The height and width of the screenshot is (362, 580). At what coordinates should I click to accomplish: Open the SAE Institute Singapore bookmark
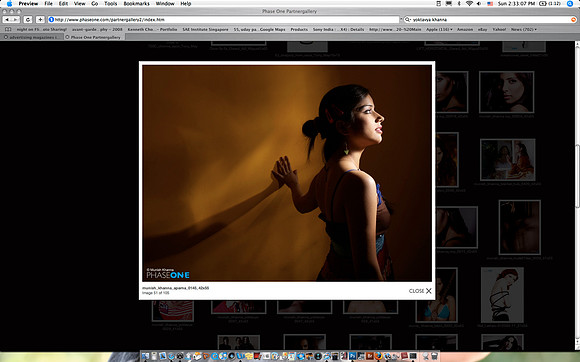[205, 29]
